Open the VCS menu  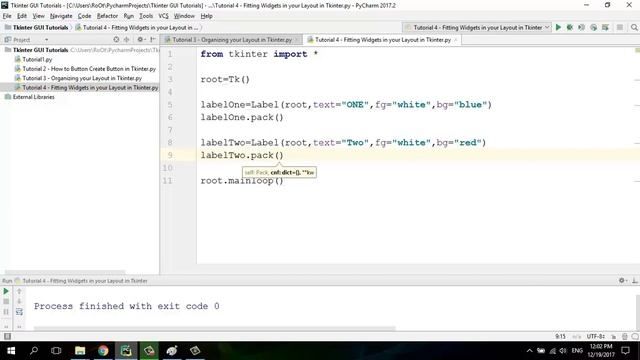coord(163,16)
